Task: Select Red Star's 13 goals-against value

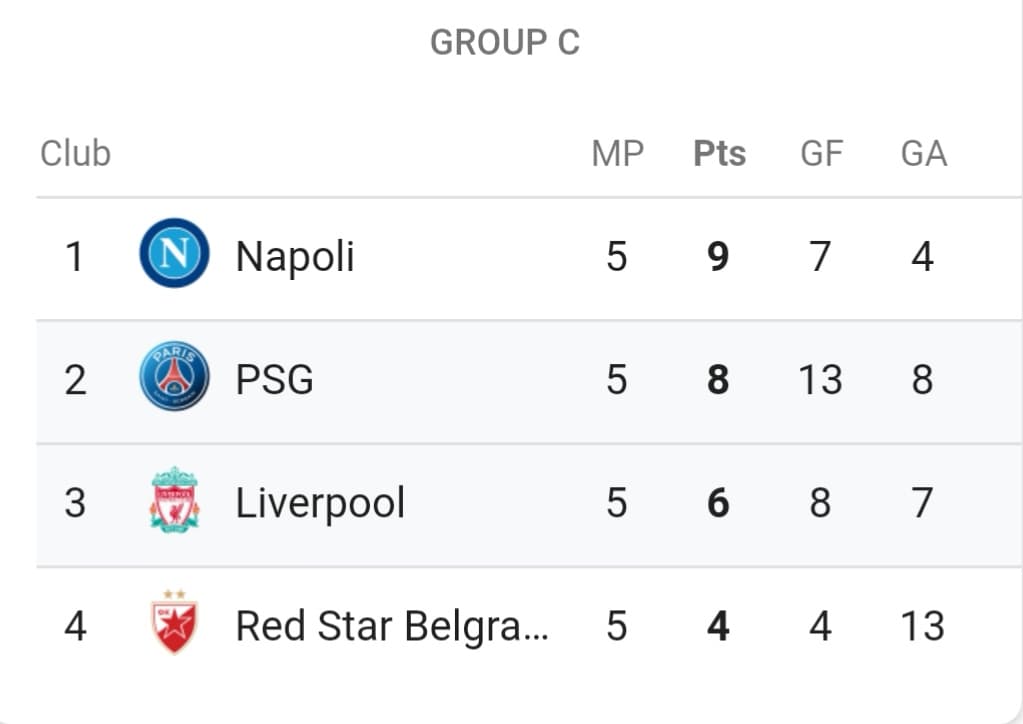Action: [923, 626]
